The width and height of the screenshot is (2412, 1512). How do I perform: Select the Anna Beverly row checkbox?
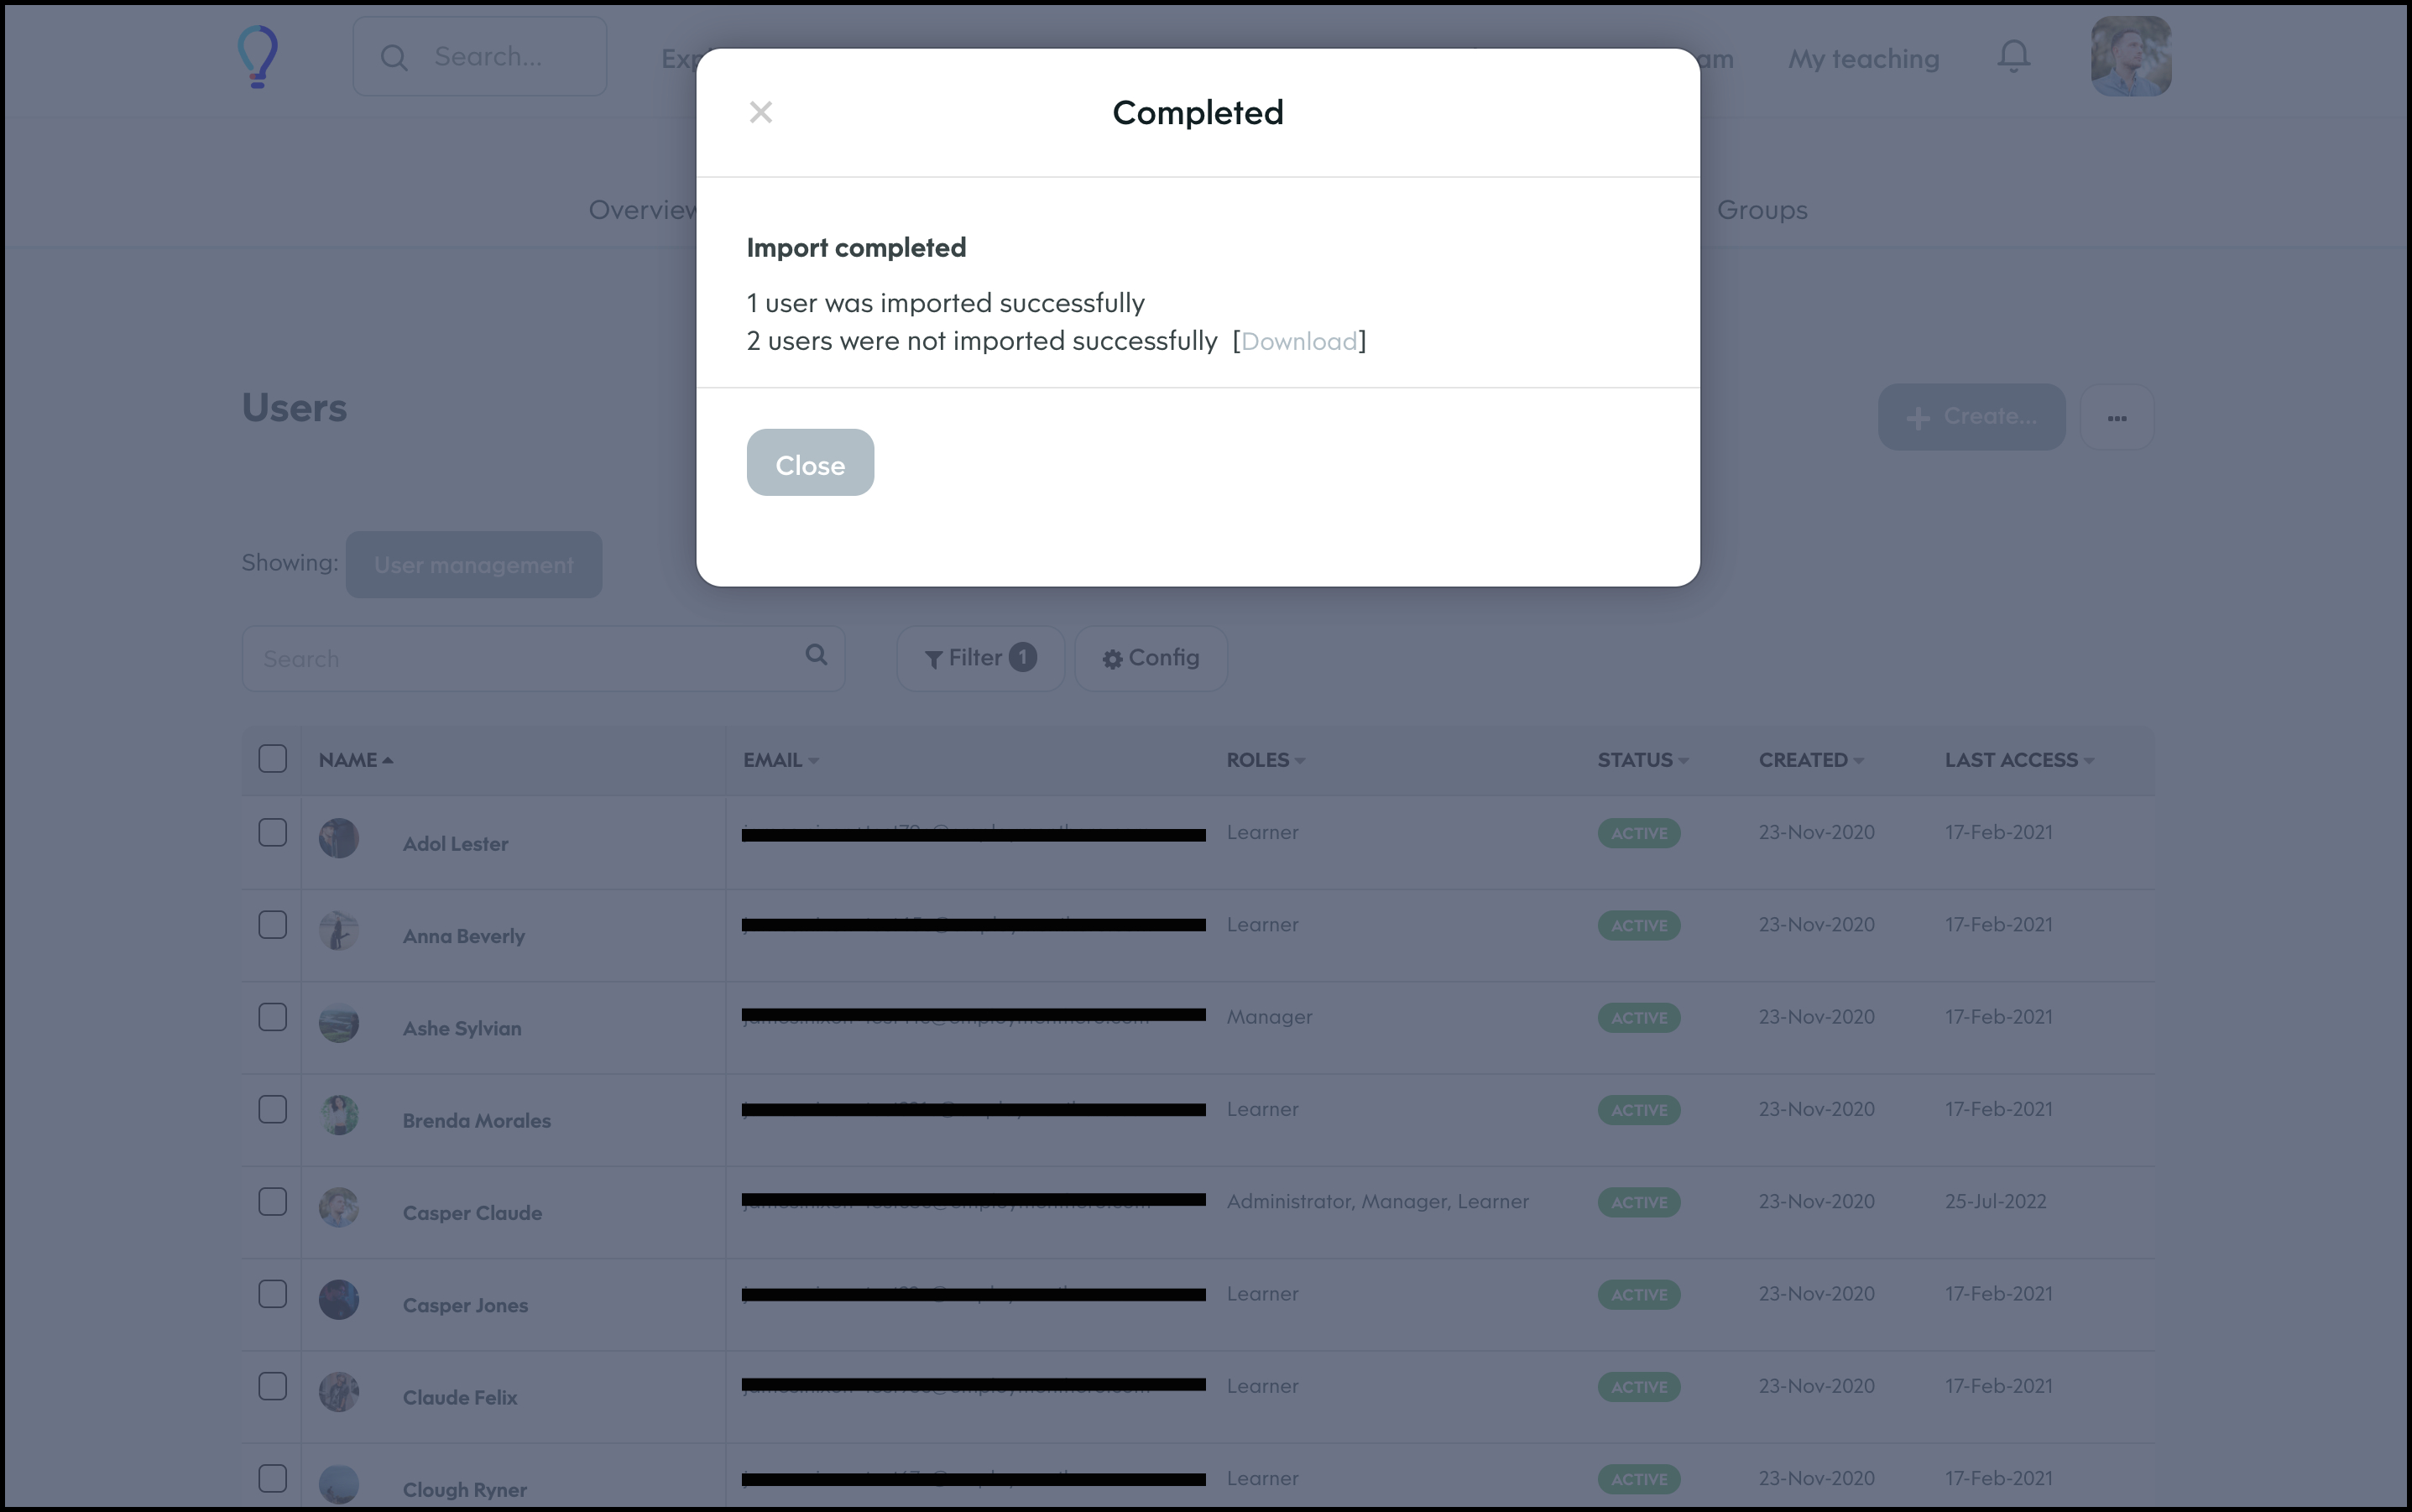pos(272,924)
